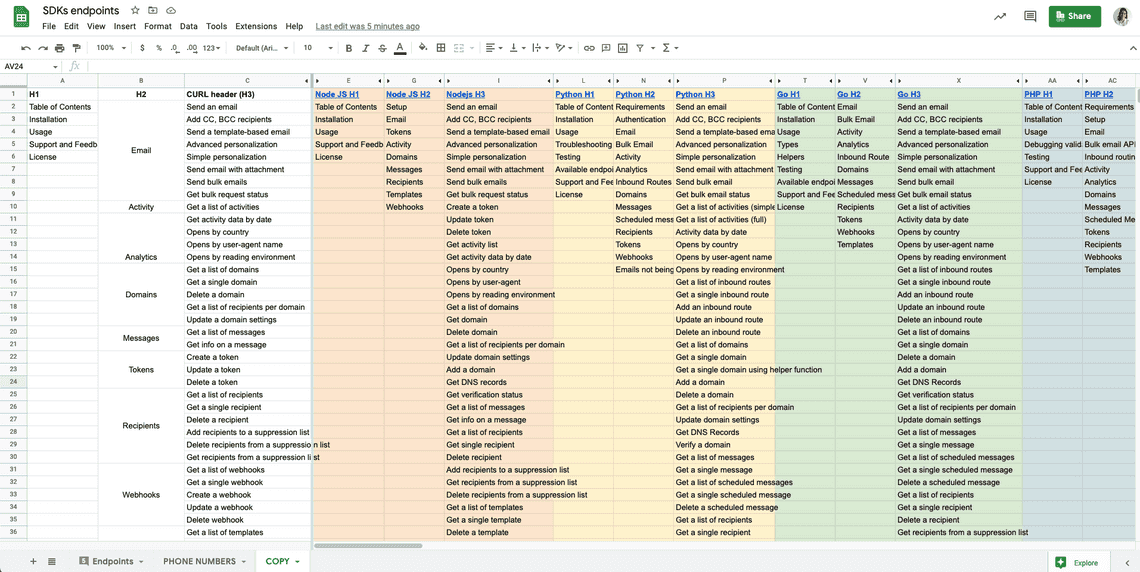Screen dimensions: 1140x572
Task: Toggle bold formatting
Action: [348, 48]
